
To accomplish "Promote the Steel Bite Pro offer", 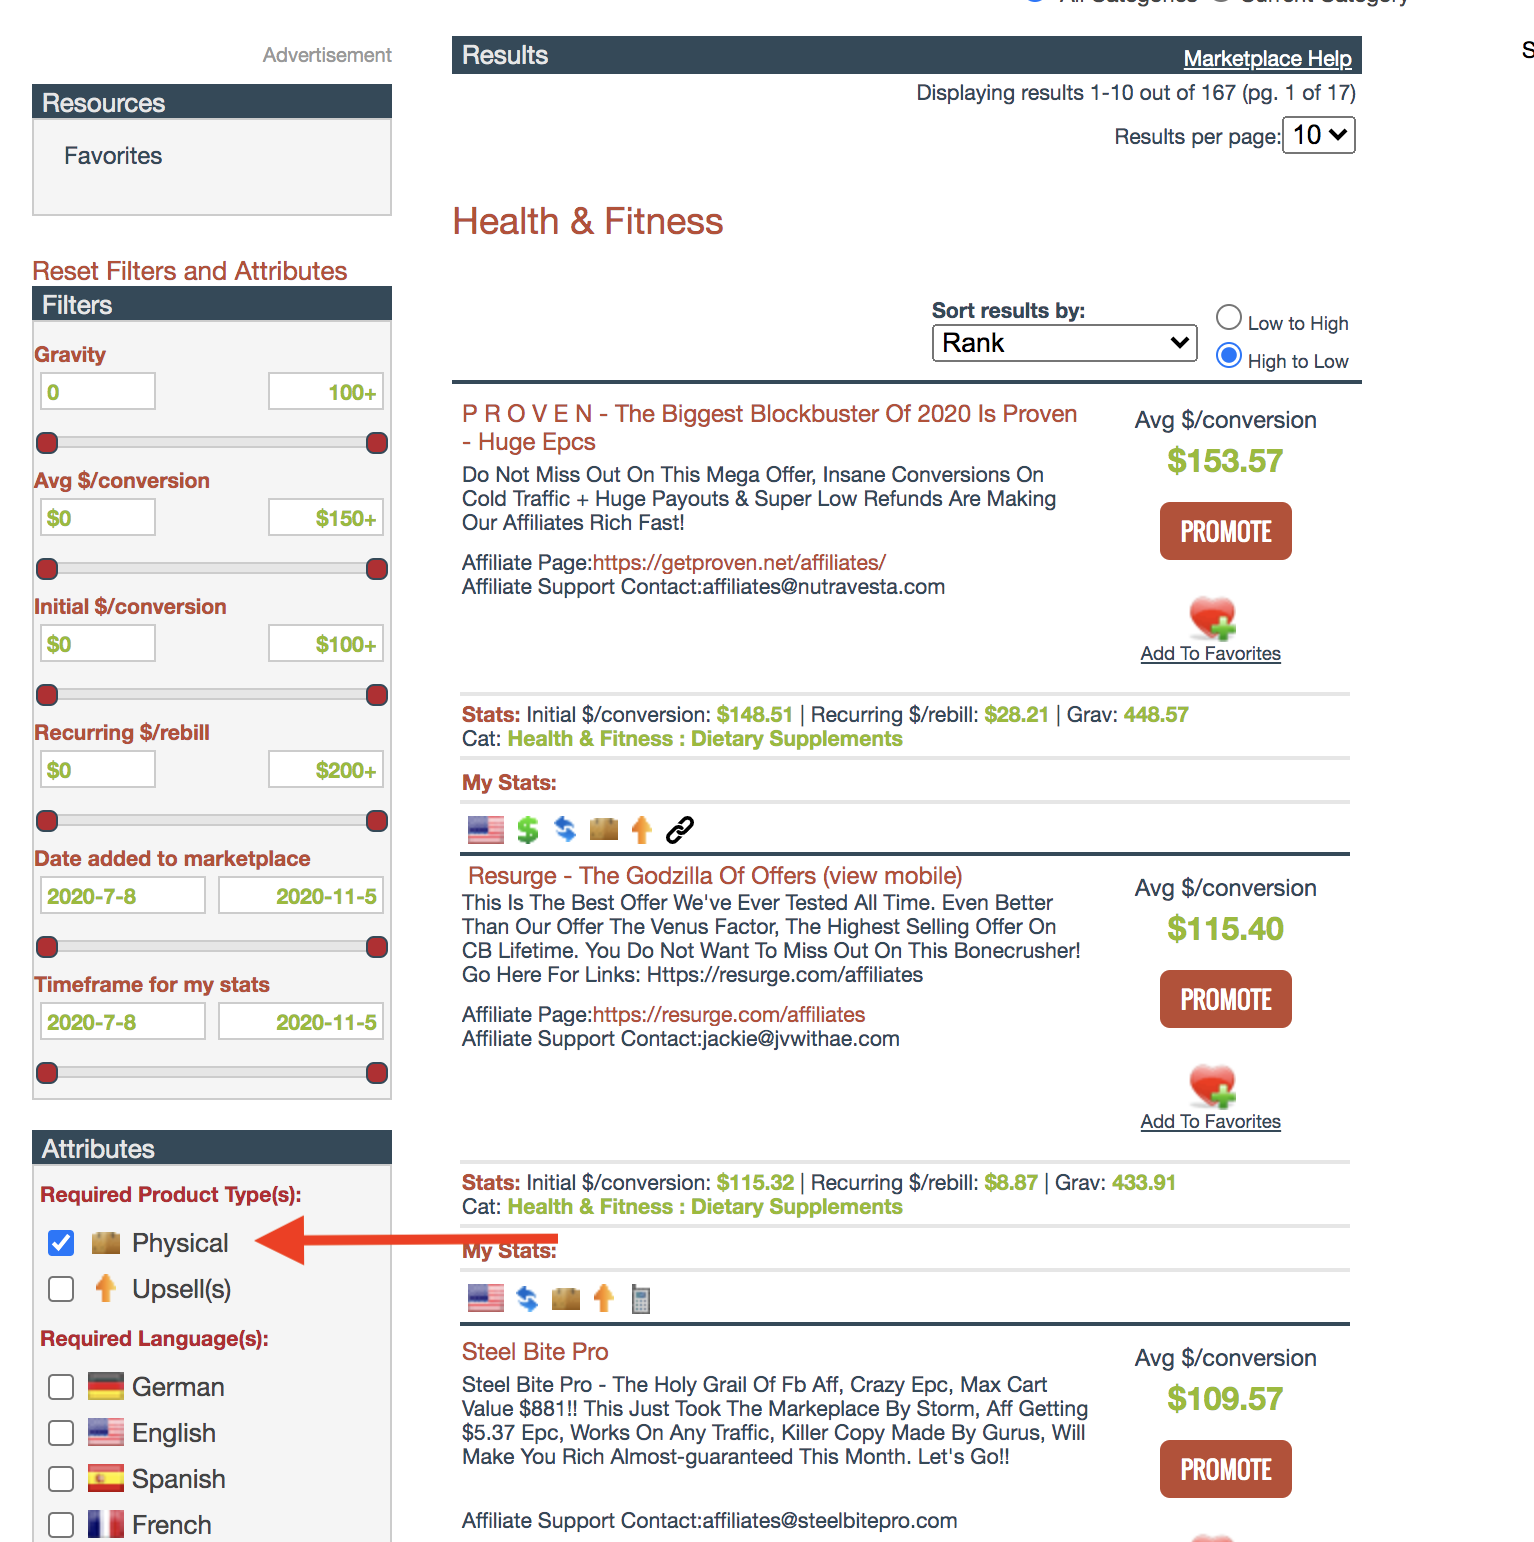I will 1226,1469.
